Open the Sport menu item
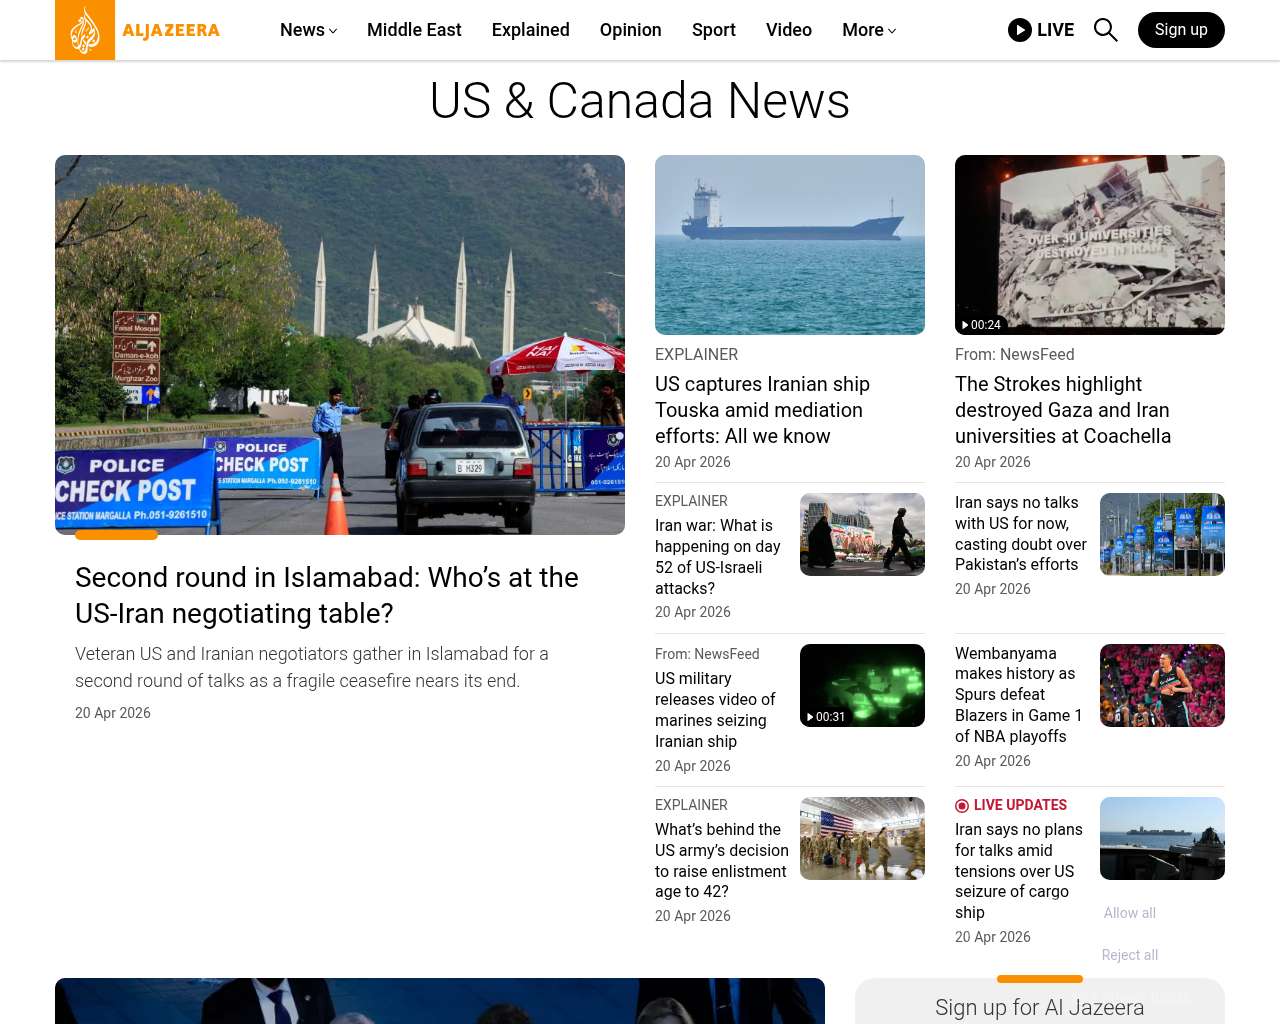This screenshot has width=1280, height=1024. 713,30
